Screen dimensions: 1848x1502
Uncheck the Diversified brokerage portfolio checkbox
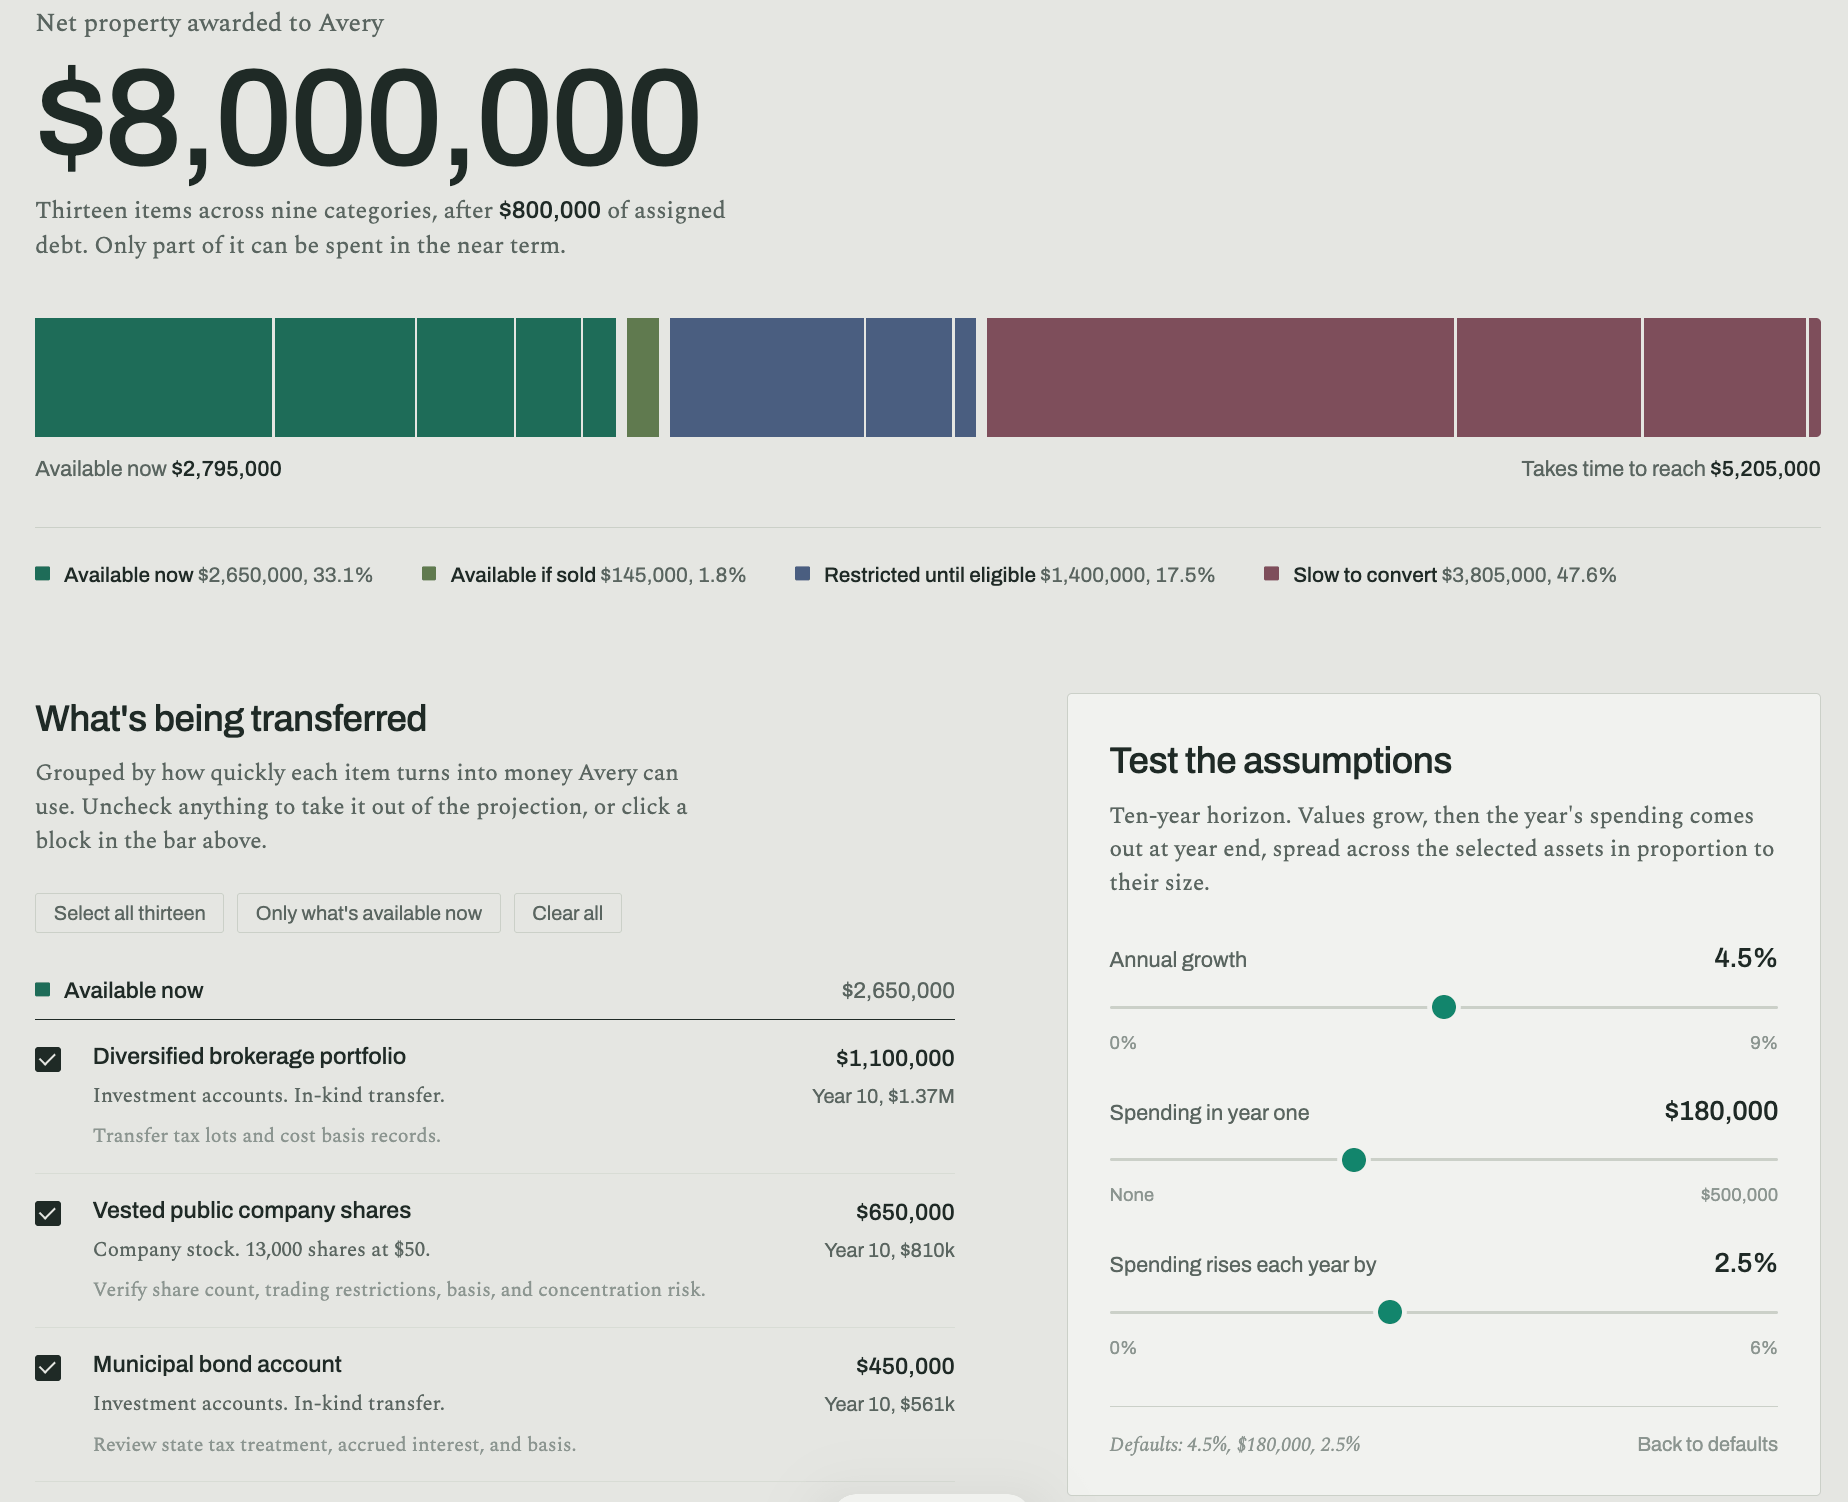(x=48, y=1059)
